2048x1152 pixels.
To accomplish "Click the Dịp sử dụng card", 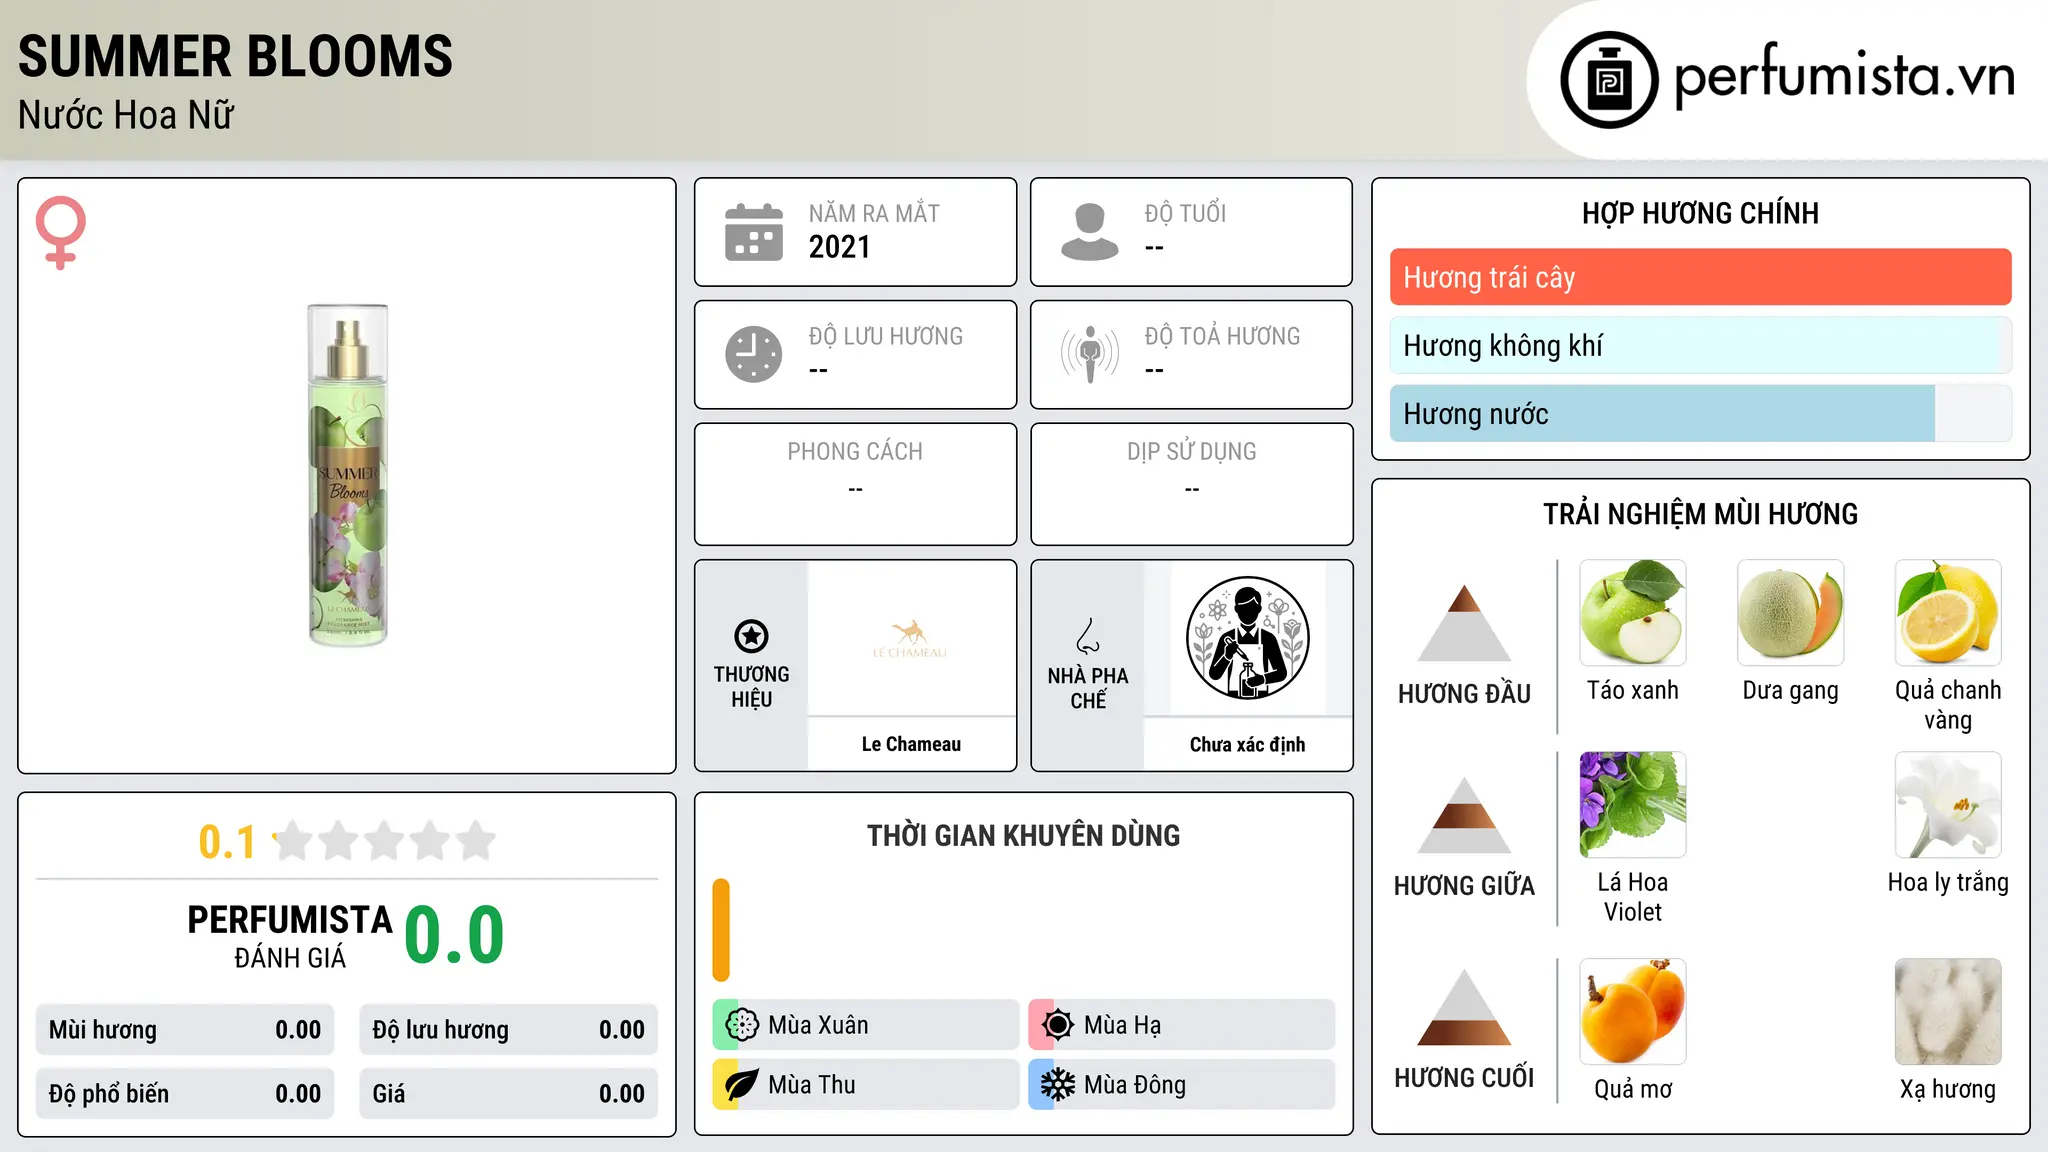I will (1191, 484).
